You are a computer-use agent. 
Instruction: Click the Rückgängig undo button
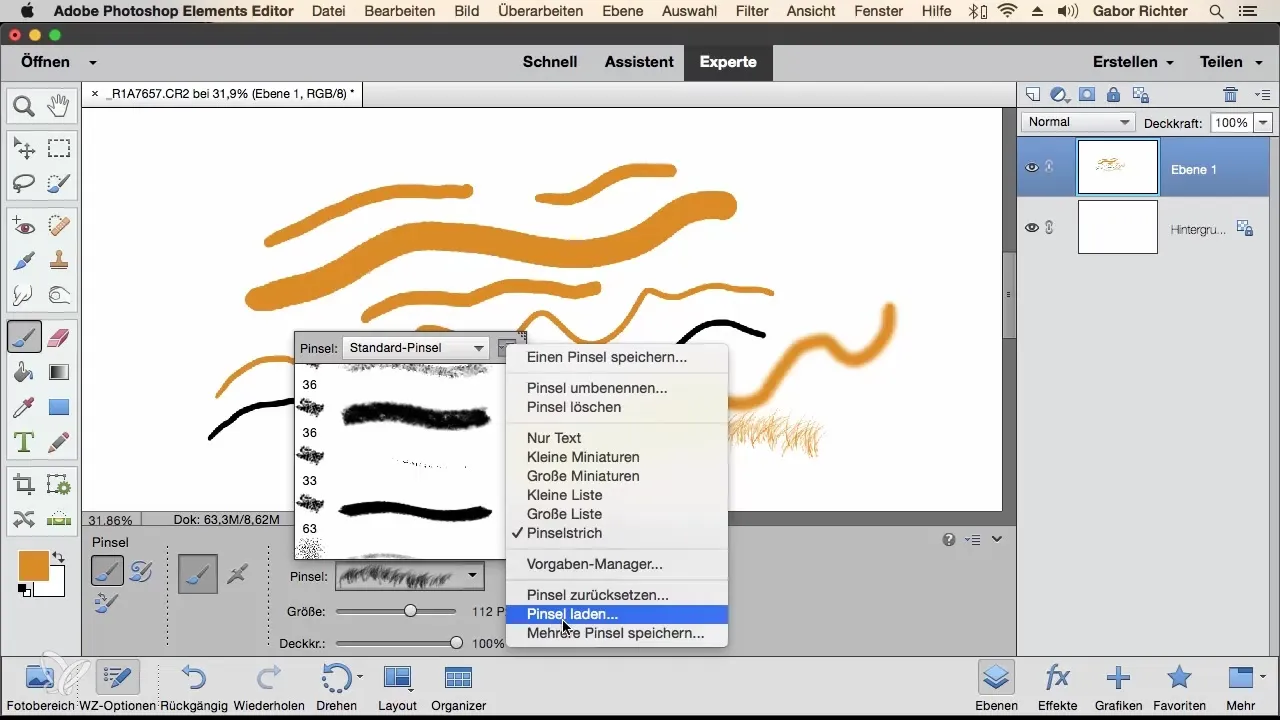tap(194, 688)
